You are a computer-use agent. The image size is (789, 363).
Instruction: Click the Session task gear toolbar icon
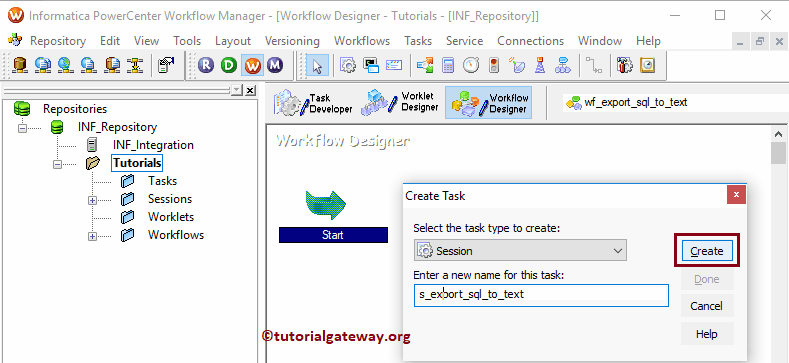(x=348, y=65)
